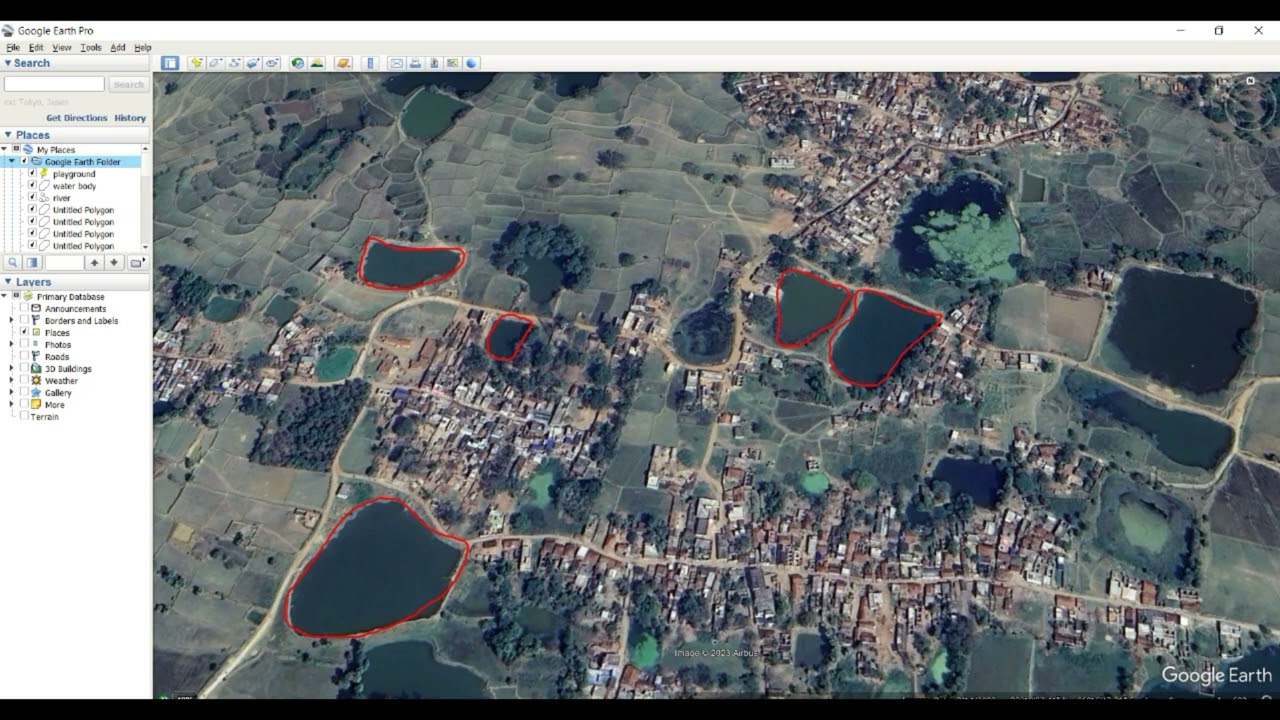Image resolution: width=1280 pixels, height=720 pixels.
Task: Enable the Roads layer checkbox
Action: 24,356
